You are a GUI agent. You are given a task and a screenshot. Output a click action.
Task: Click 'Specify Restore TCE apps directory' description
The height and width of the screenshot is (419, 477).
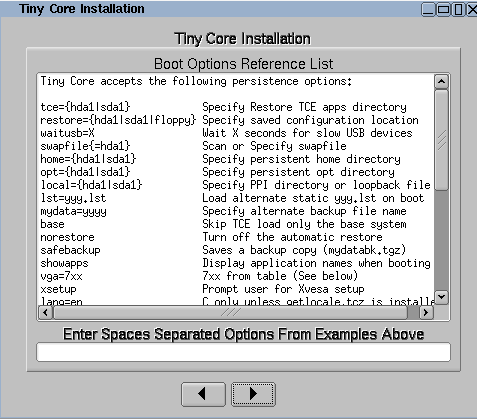[x=304, y=107]
